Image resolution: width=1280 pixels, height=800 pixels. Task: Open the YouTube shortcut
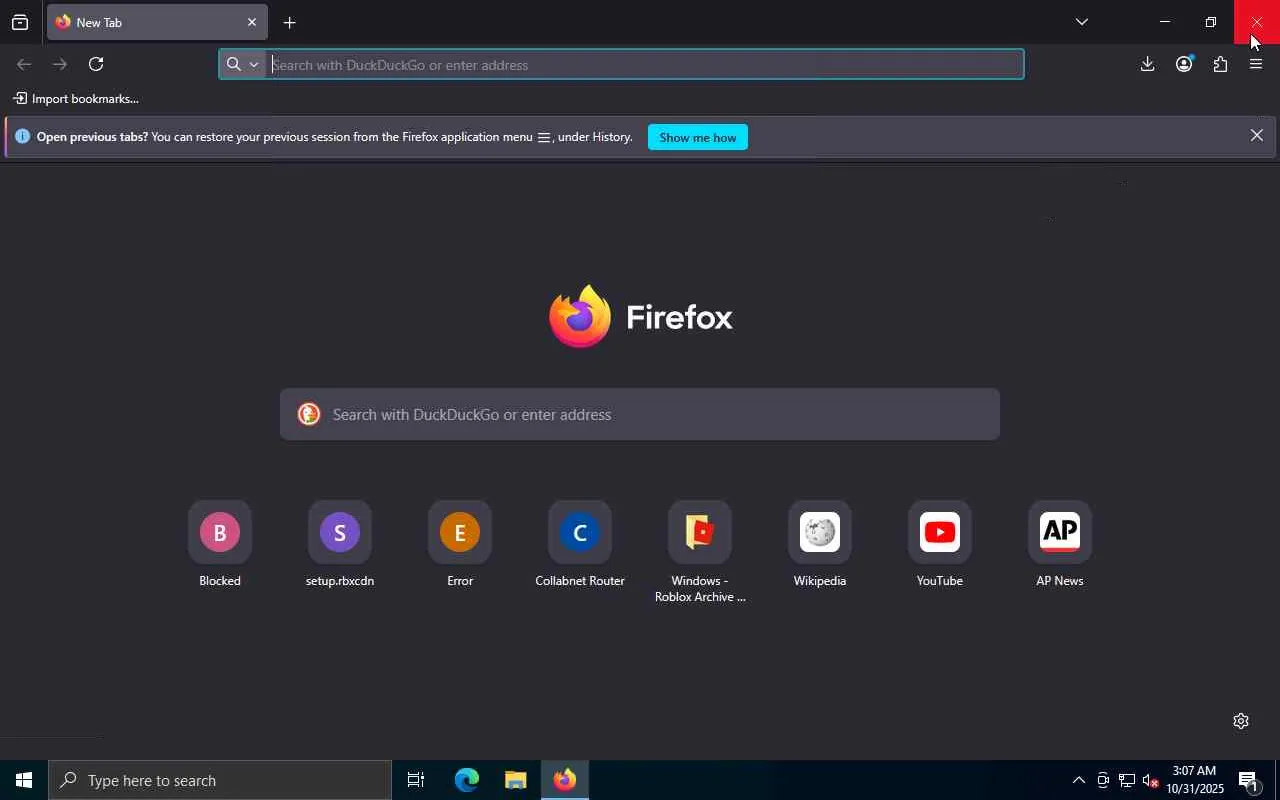click(940, 544)
